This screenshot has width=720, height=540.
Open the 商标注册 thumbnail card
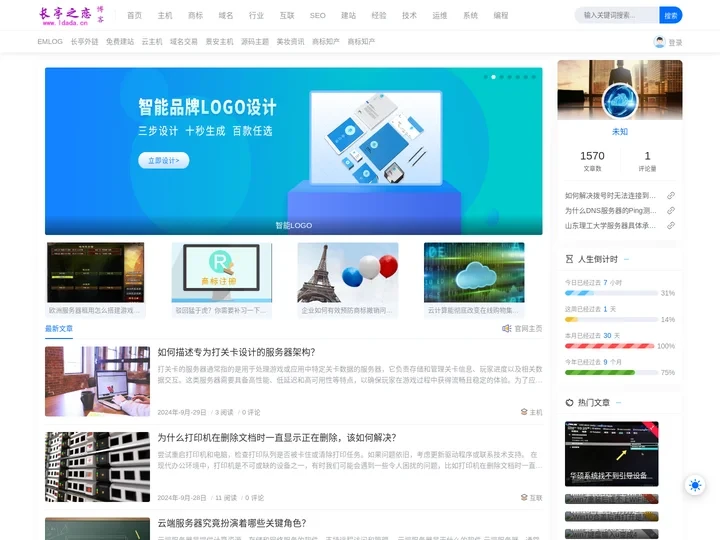pos(222,279)
